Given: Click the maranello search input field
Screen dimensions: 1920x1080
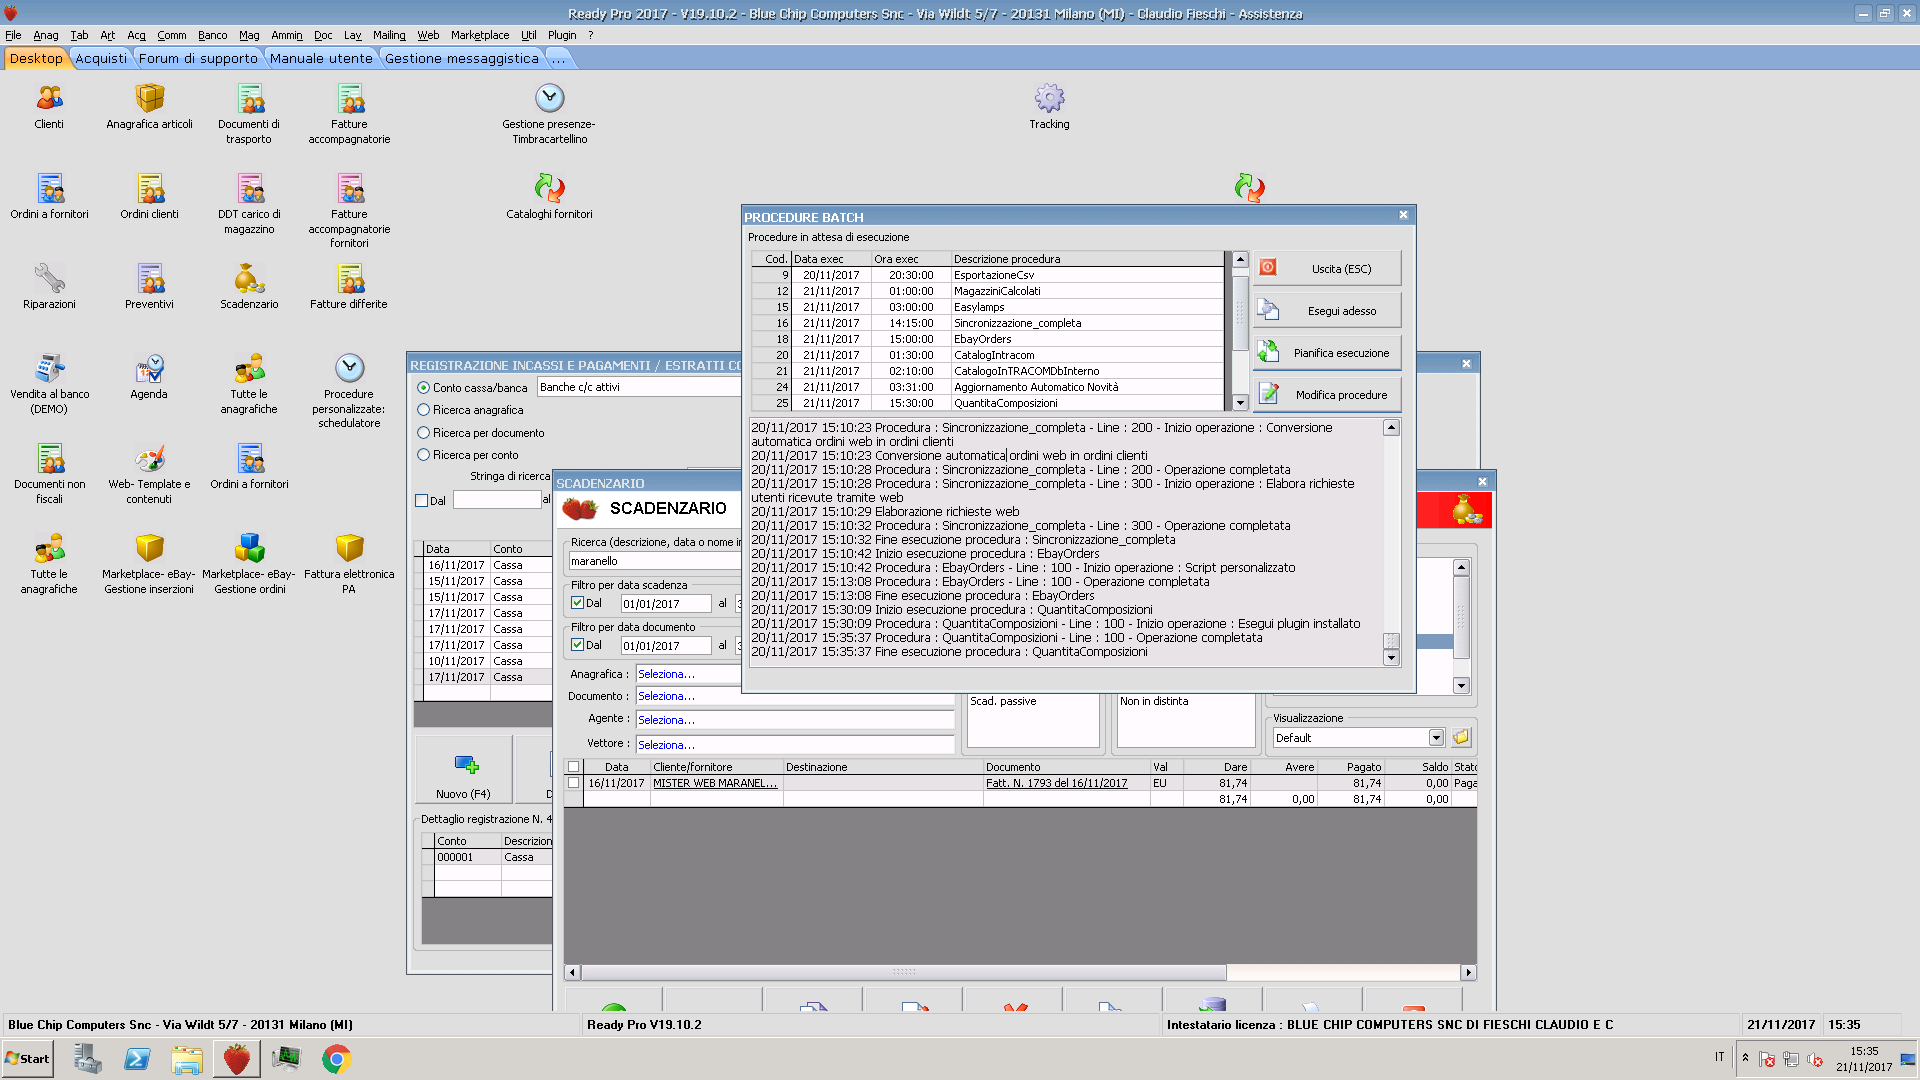Looking at the screenshot, I should coord(654,561).
